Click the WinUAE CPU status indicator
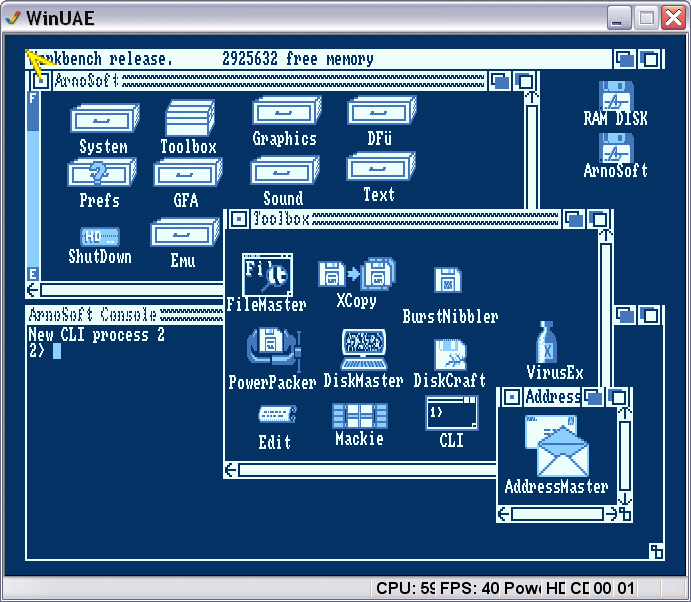This screenshot has width=691, height=602. tap(405, 588)
